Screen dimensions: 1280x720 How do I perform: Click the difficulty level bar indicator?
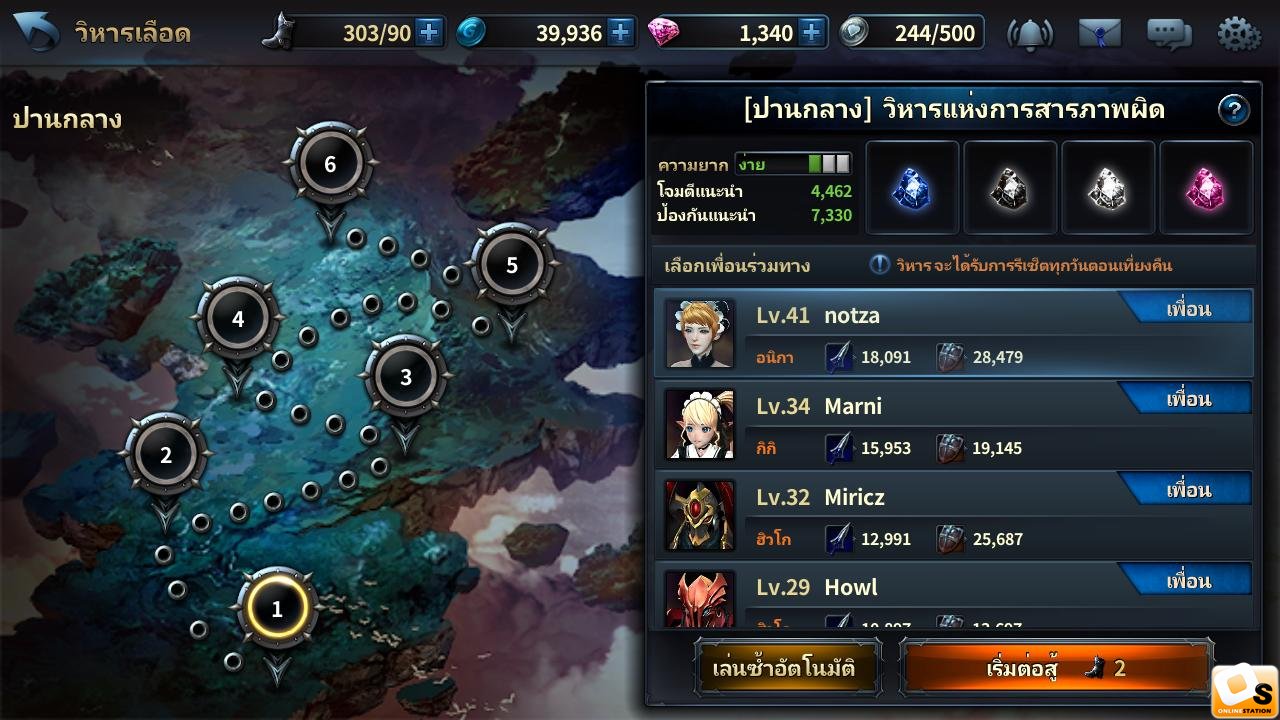point(794,164)
